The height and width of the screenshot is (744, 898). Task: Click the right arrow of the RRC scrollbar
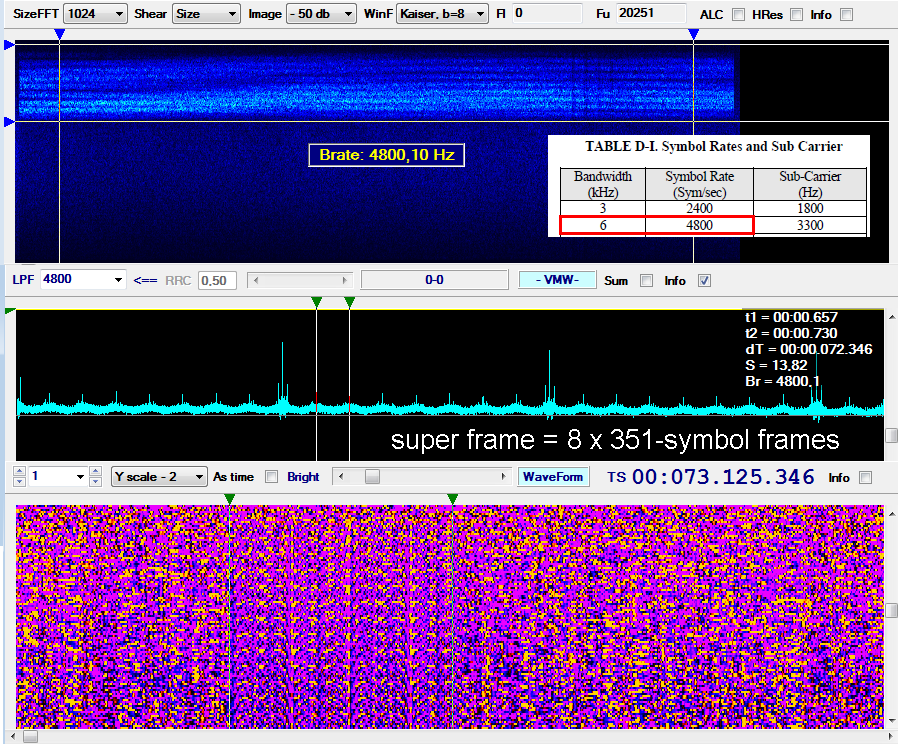coord(346,281)
